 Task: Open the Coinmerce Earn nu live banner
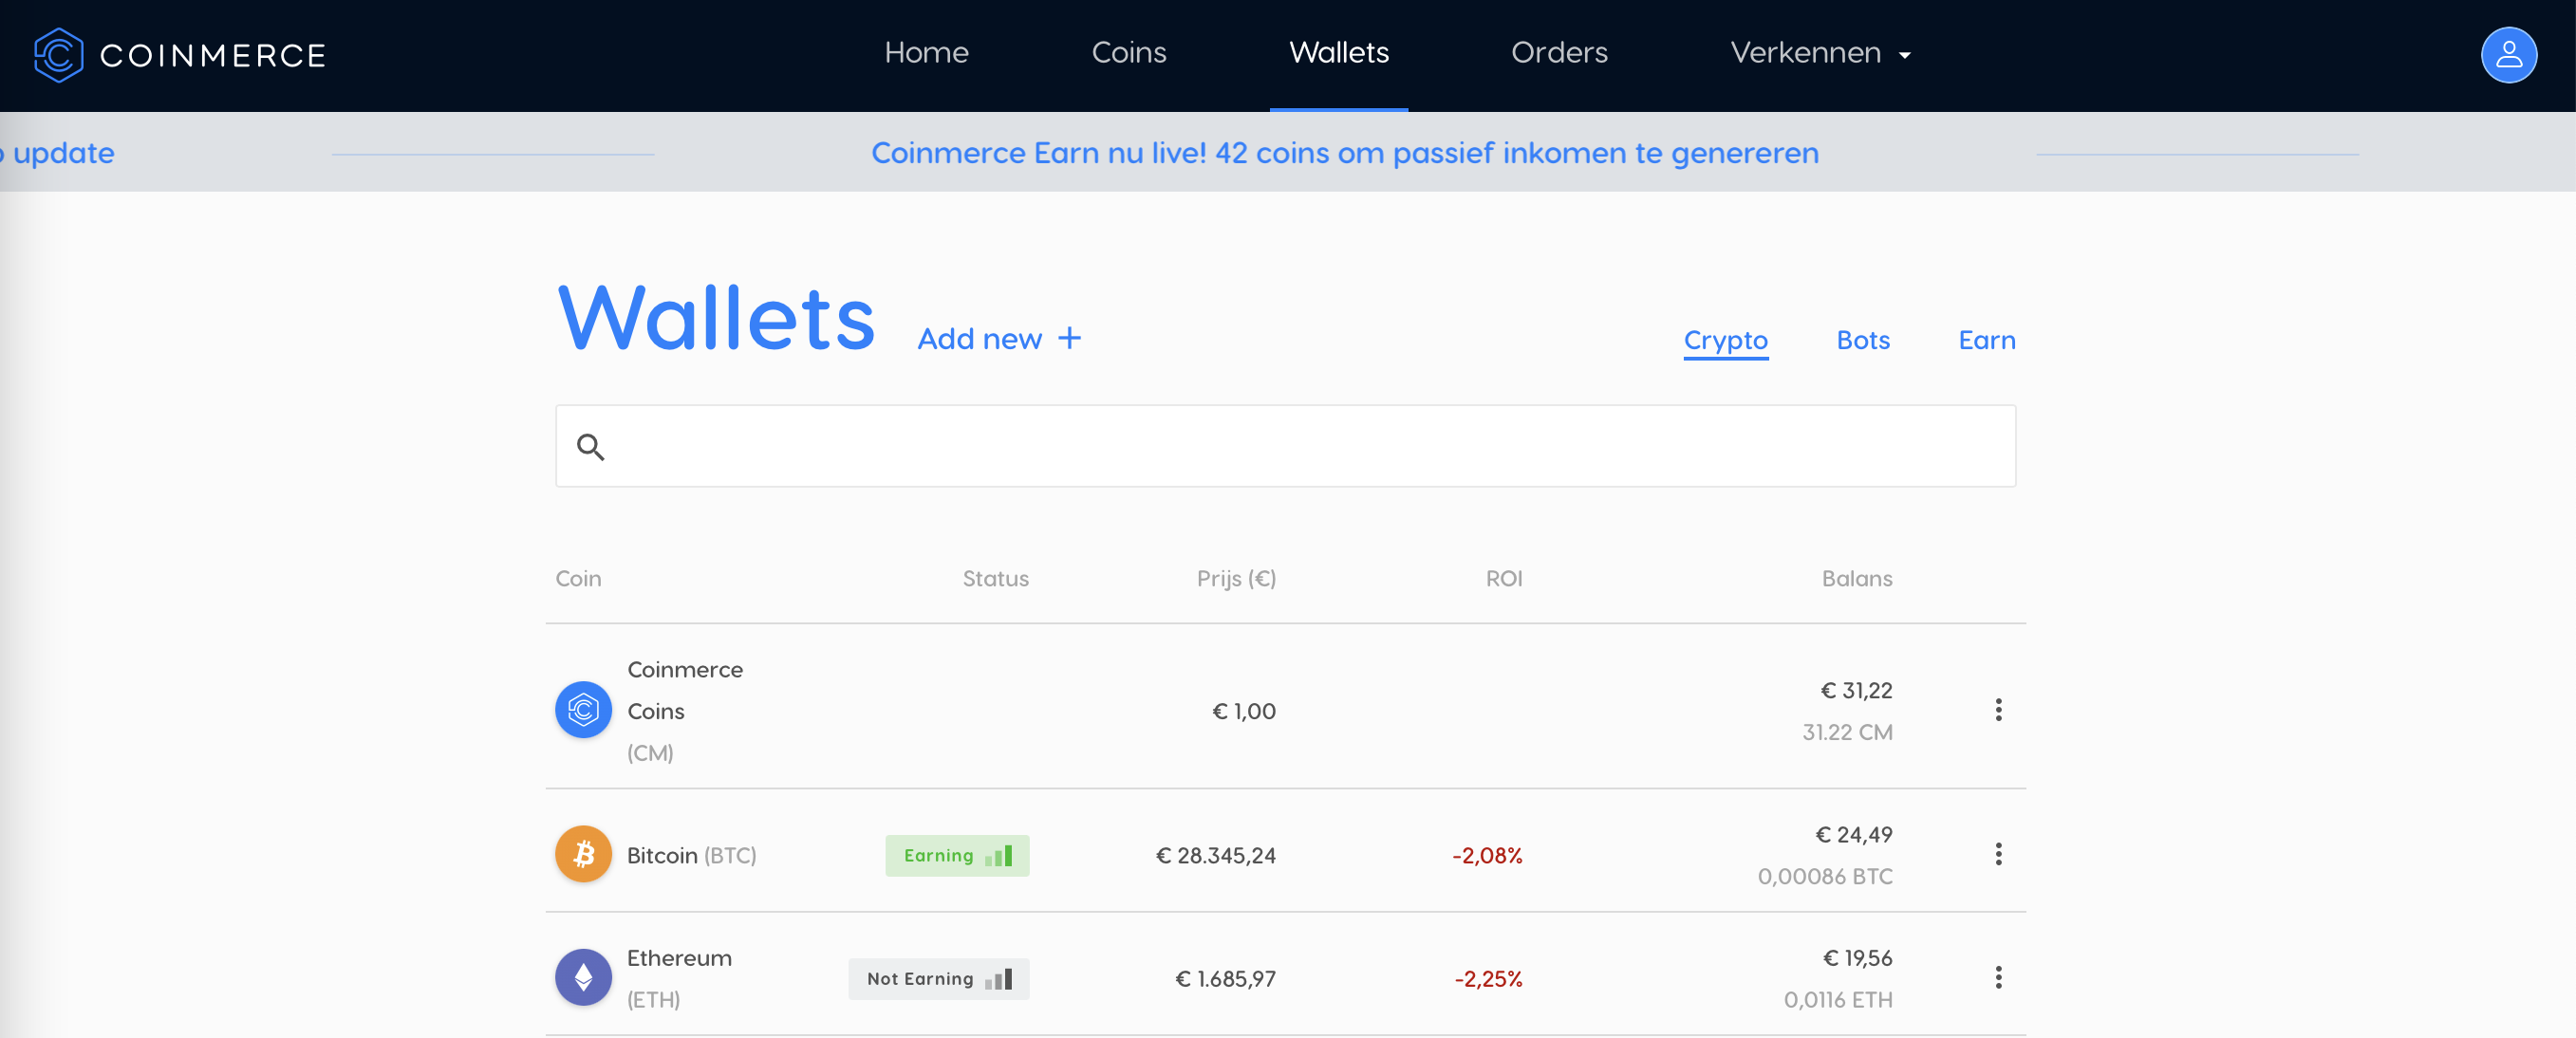(1344, 153)
